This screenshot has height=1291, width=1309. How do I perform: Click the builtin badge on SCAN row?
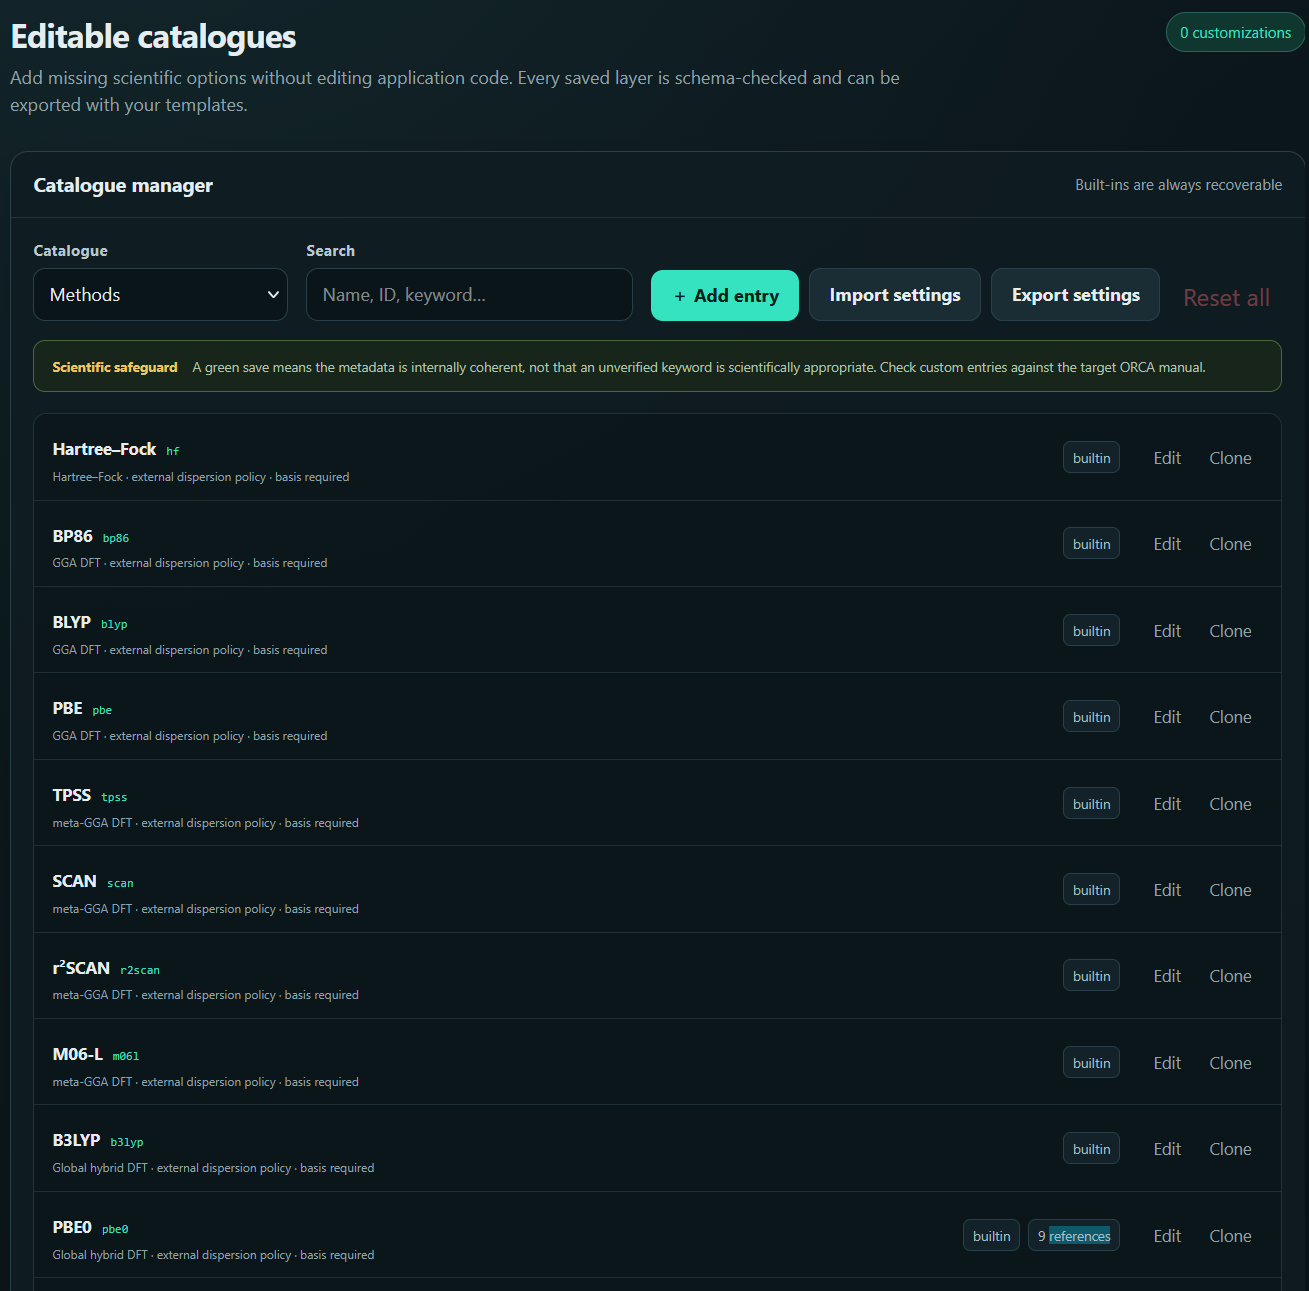click(1091, 890)
